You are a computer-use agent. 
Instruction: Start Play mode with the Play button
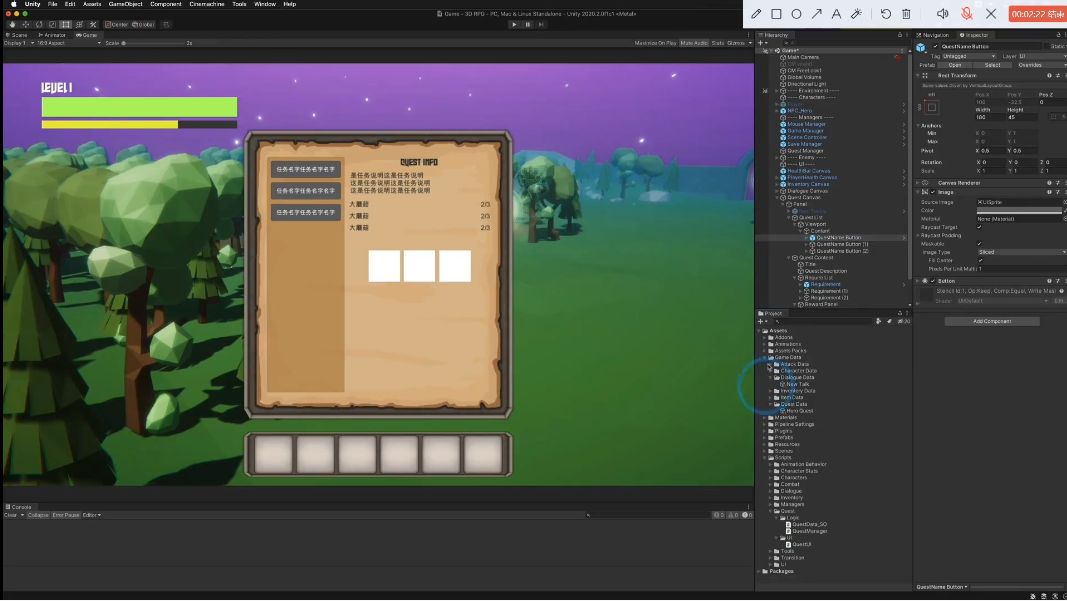(x=514, y=25)
